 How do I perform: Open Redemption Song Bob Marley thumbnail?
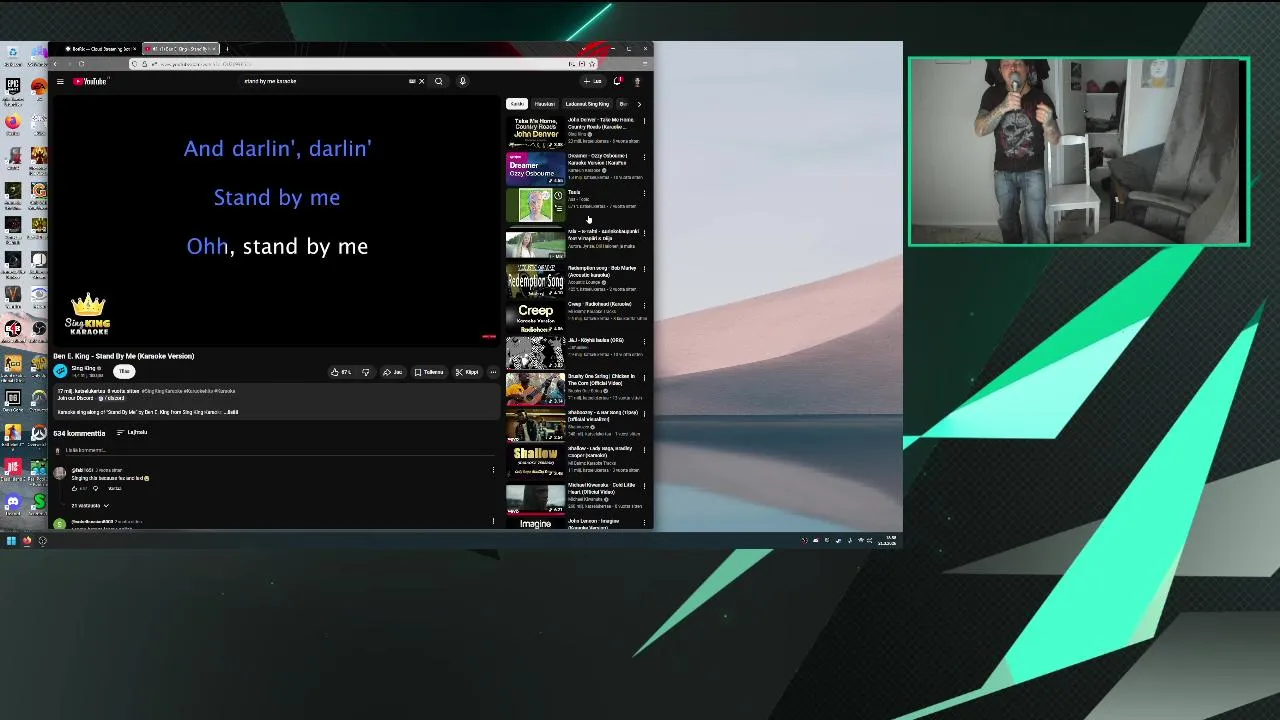[x=535, y=281]
